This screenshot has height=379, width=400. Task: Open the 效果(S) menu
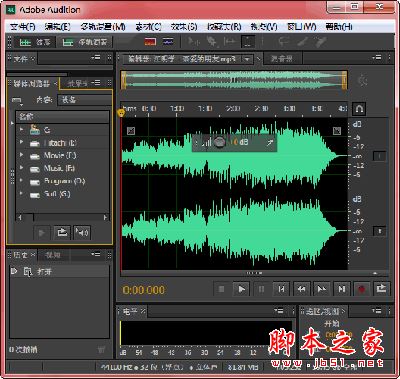click(184, 27)
